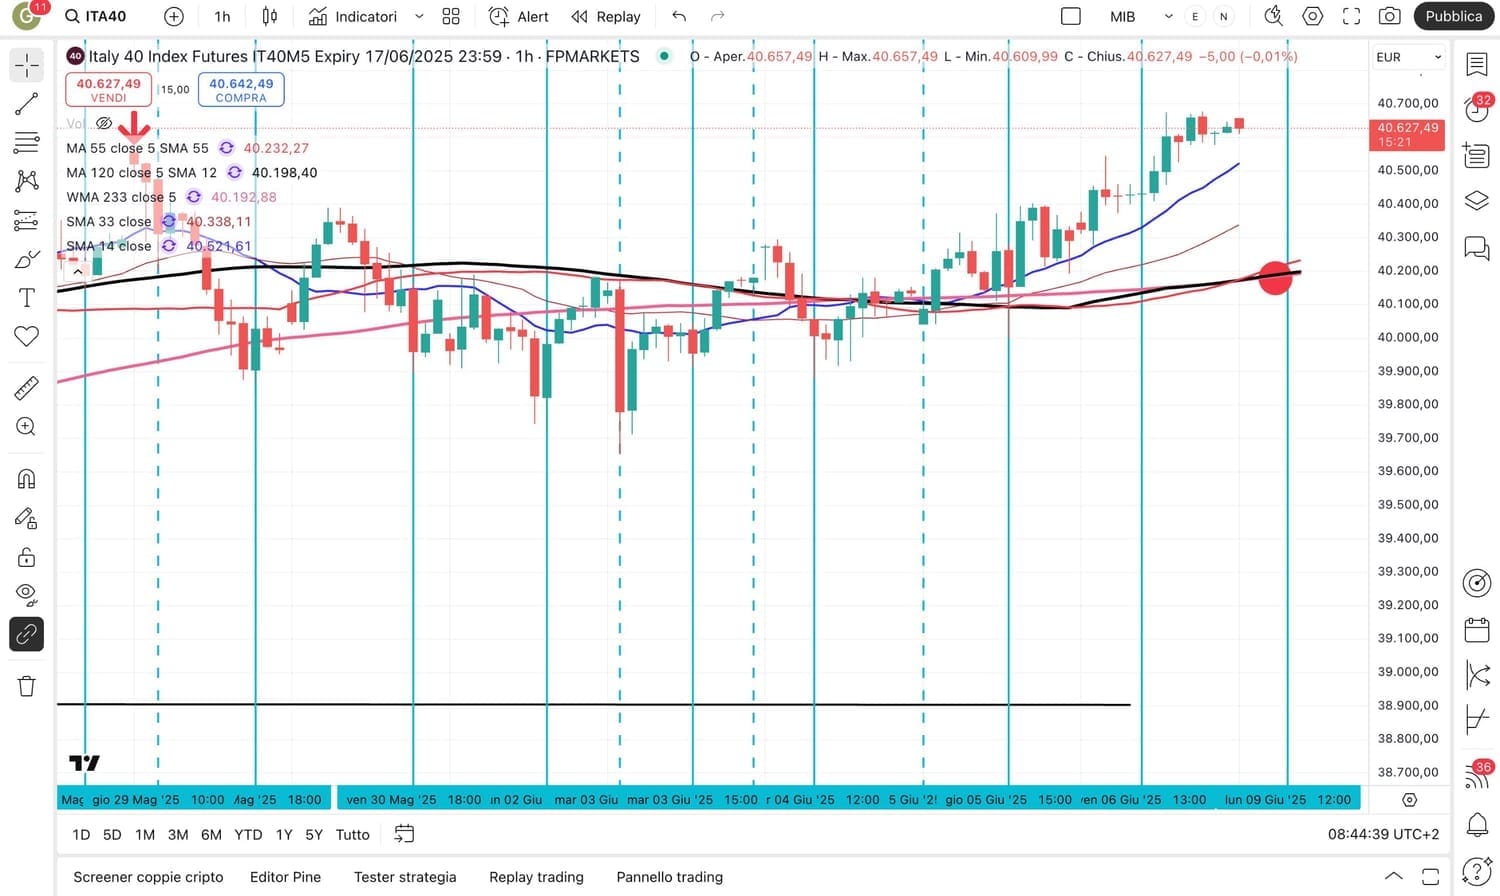1500x896 pixels.
Task: Toggle volume indicator visibility eye
Action: pos(104,123)
